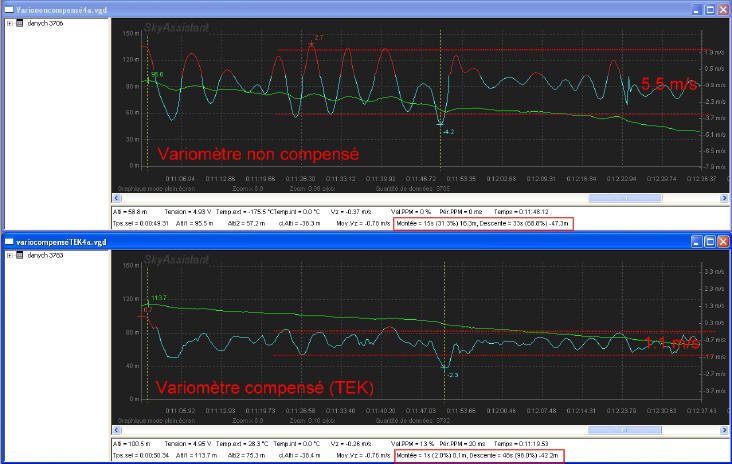The image size is (732, 464).
Task: Click 'Vz = -0.37 m/s' status value
Action: pyautogui.click(x=351, y=212)
